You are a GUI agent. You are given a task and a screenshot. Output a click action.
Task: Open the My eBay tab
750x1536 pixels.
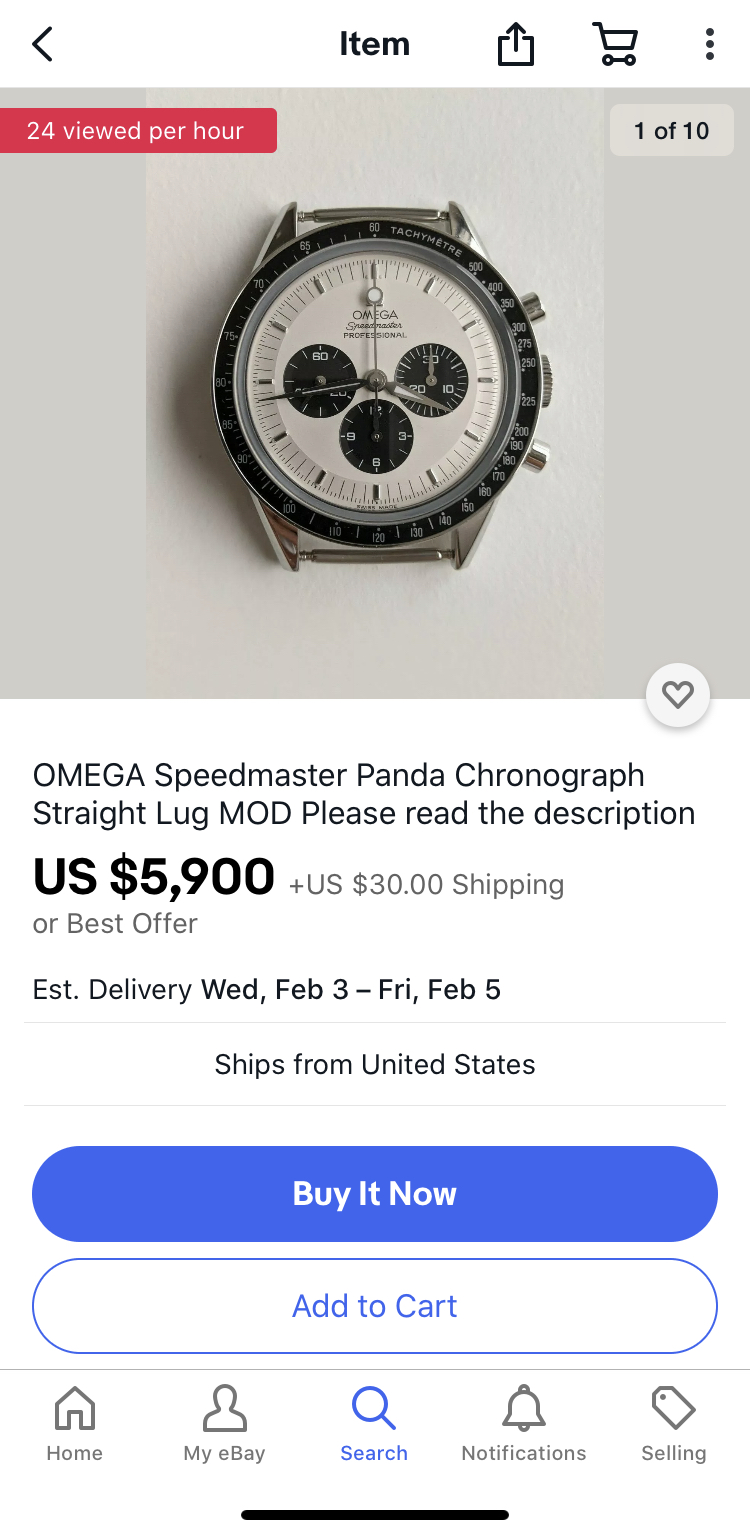224,1425
